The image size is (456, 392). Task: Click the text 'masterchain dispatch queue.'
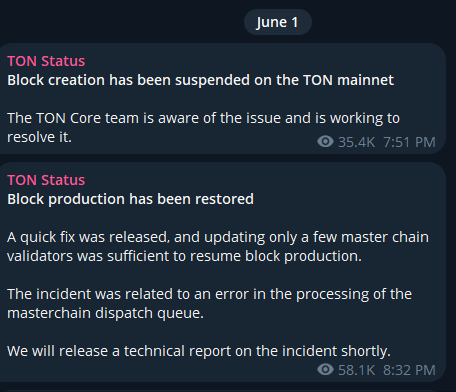point(105,313)
